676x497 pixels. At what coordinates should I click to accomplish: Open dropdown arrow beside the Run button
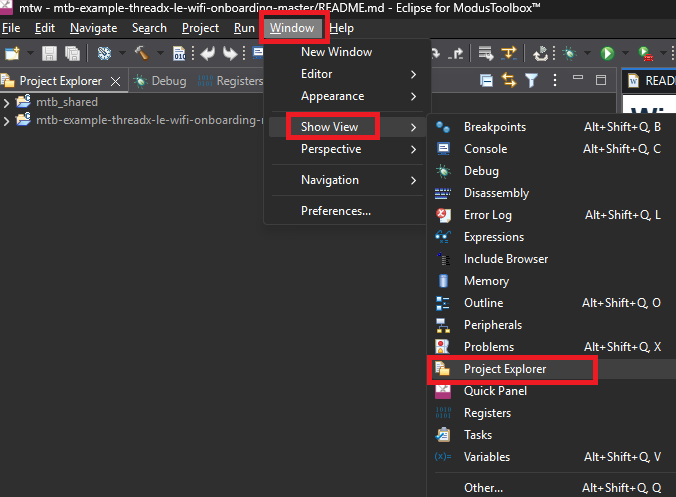point(623,53)
